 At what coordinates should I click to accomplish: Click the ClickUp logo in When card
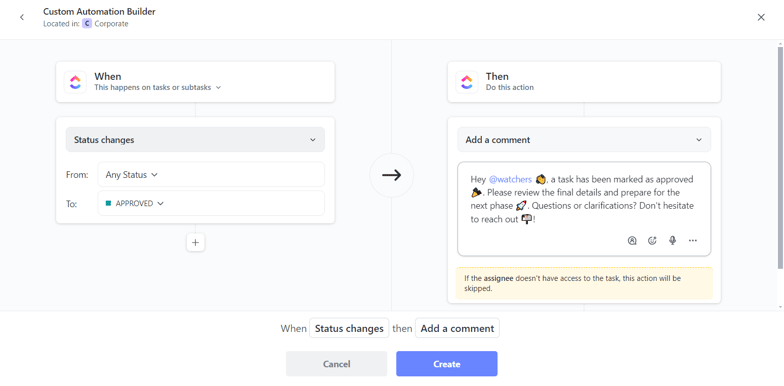click(x=75, y=82)
